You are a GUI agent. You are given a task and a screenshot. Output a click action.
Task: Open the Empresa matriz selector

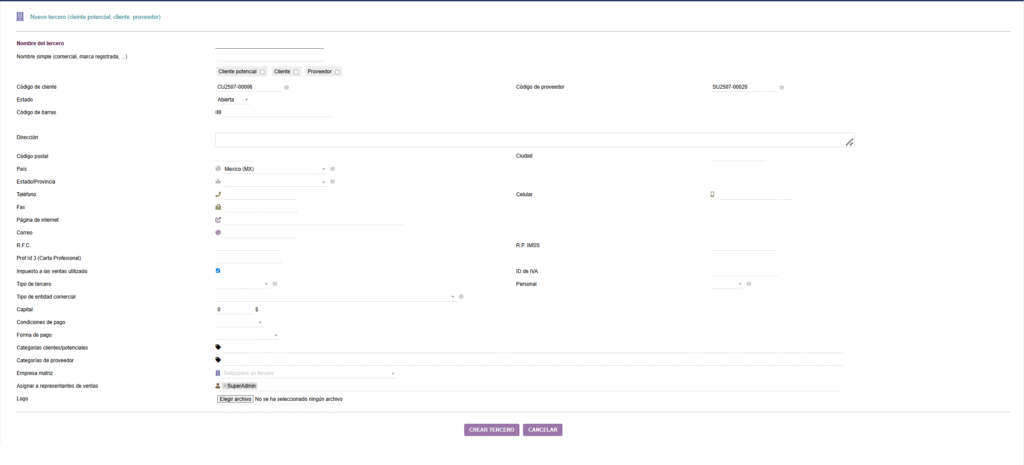point(306,373)
